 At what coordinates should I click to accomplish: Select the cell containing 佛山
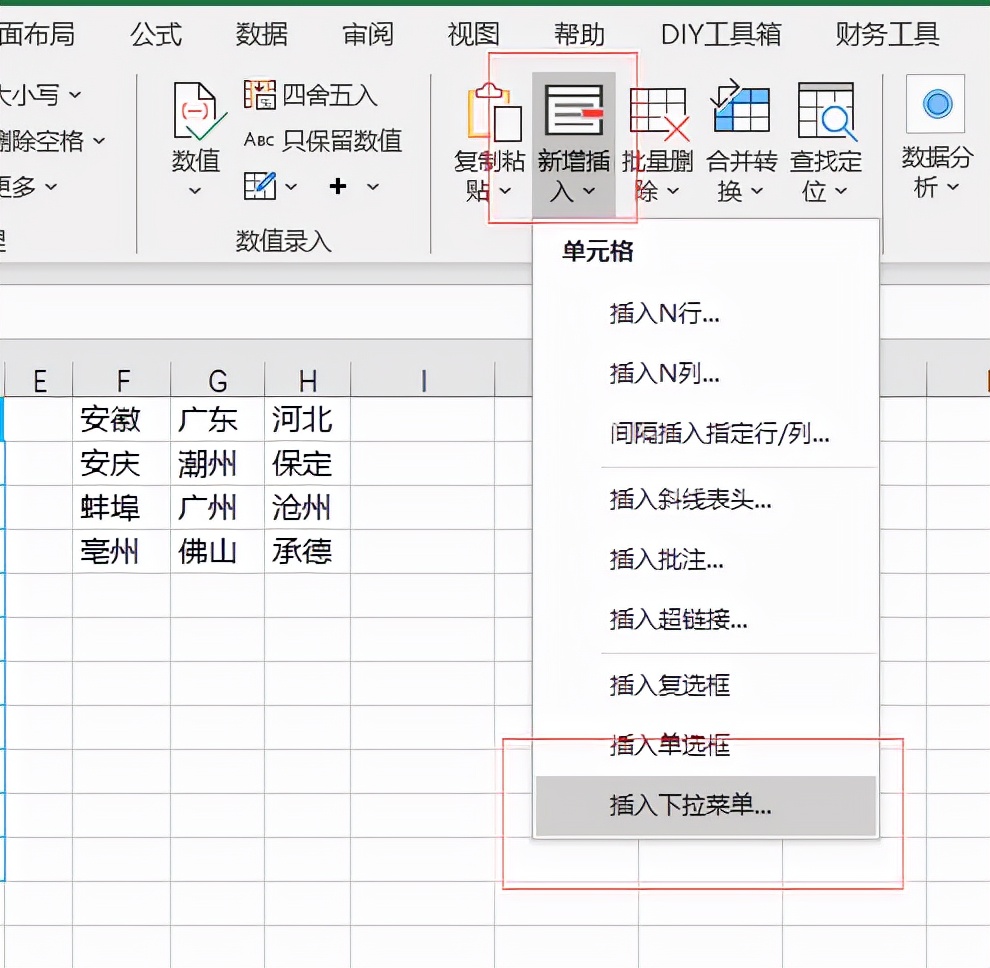tap(218, 552)
